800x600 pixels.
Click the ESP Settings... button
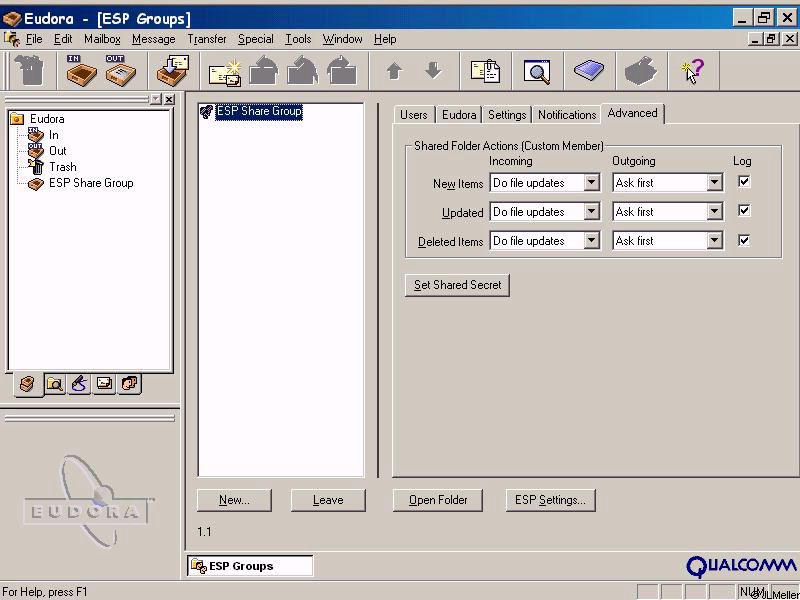coord(551,500)
